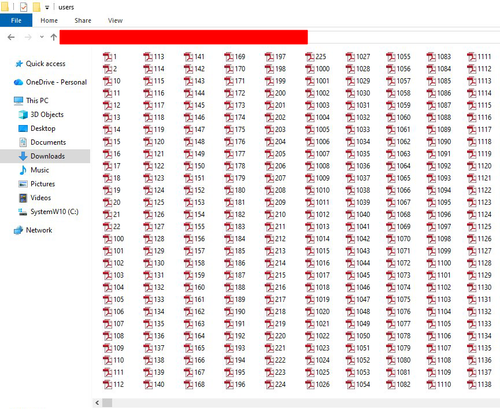Image resolution: width=500 pixels, height=409 pixels.
Task: Select PDF file icon named 197
Action: pyautogui.click(x=269, y=57)
